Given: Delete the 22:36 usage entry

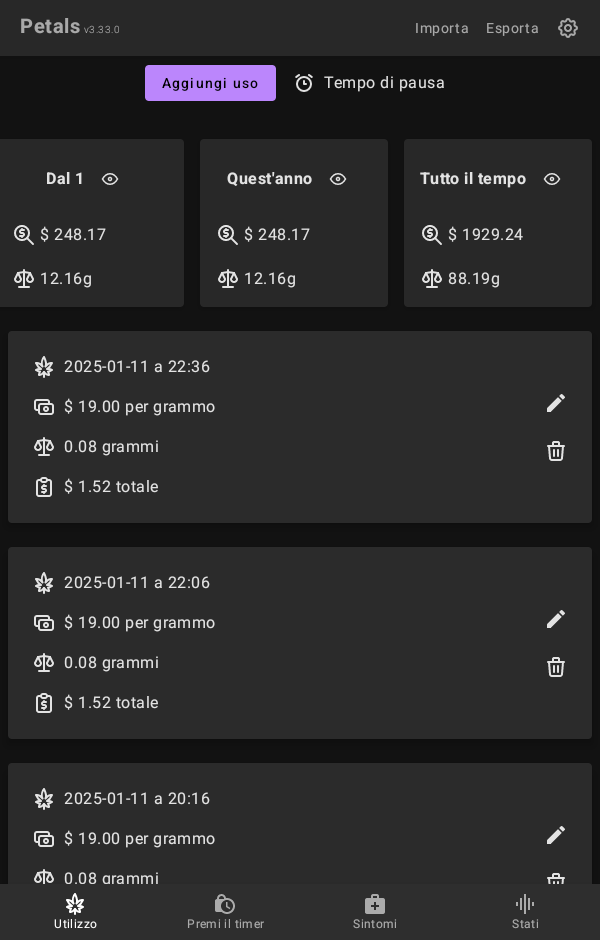Looking at the screenshot, I should tap(556, 451).
